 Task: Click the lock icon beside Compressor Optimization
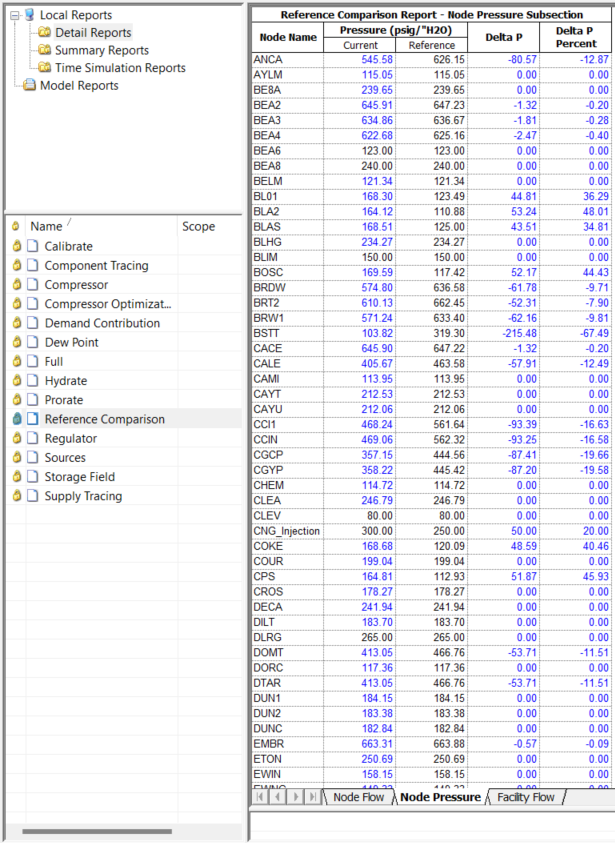pyautogui.click(x=17, y=304)
